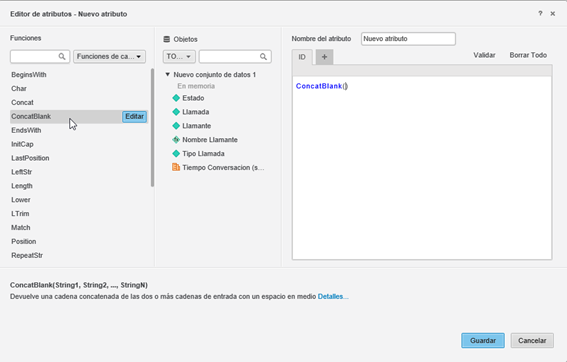Switch to the ID form tab
Viewport: 567px width, 362px height.
(x=302, y=57)
